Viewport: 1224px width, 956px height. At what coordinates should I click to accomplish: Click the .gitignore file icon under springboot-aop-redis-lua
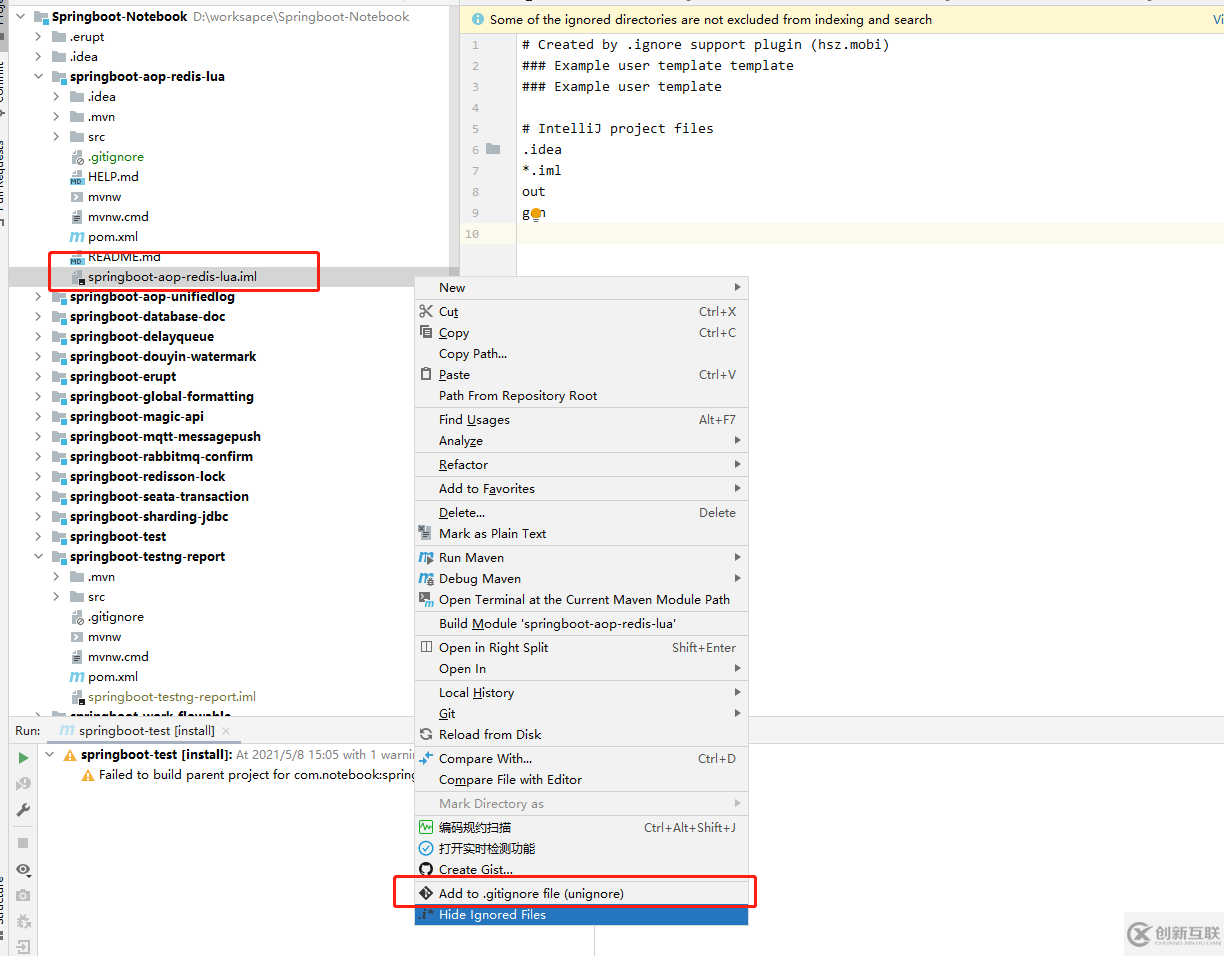click(x=77, y=157)
